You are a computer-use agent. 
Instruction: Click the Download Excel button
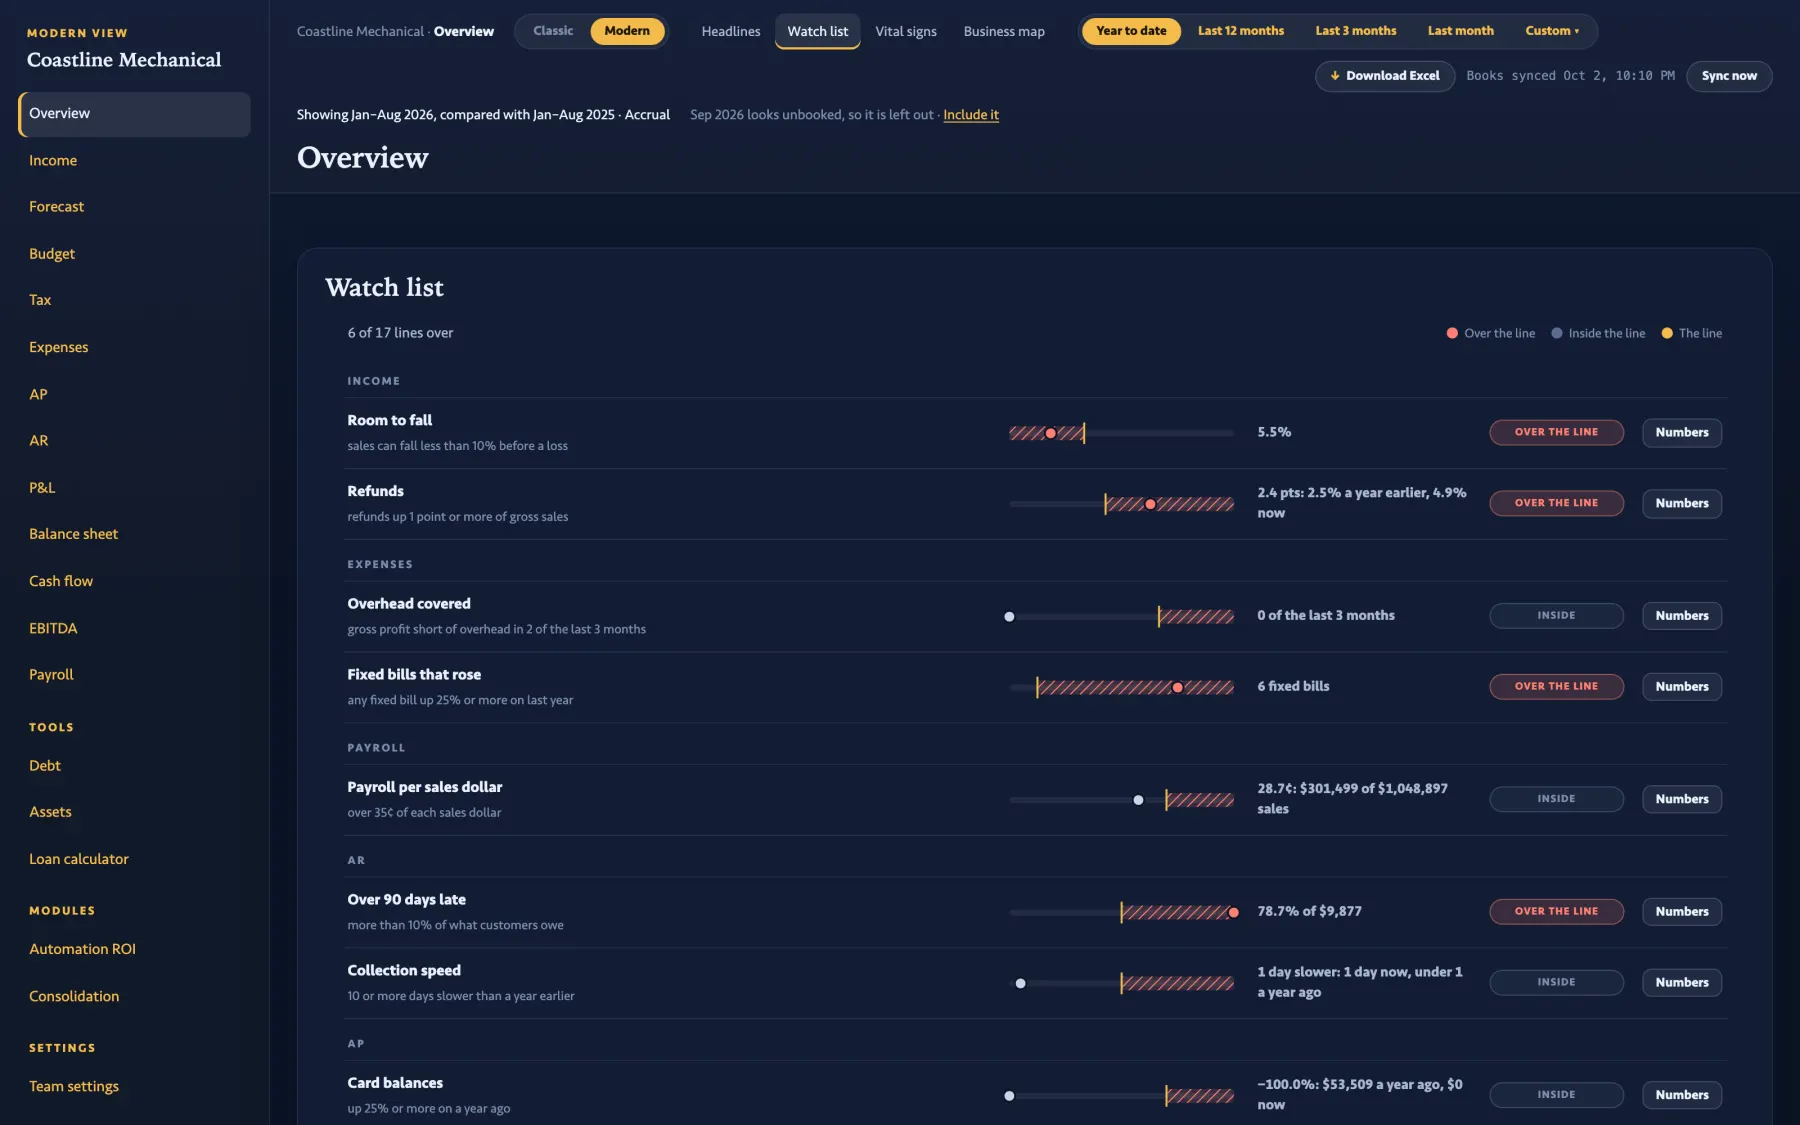coord(1385,76)
